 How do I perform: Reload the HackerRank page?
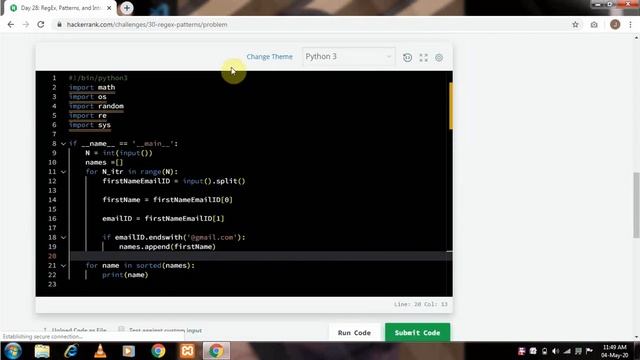tap(41, 24)
